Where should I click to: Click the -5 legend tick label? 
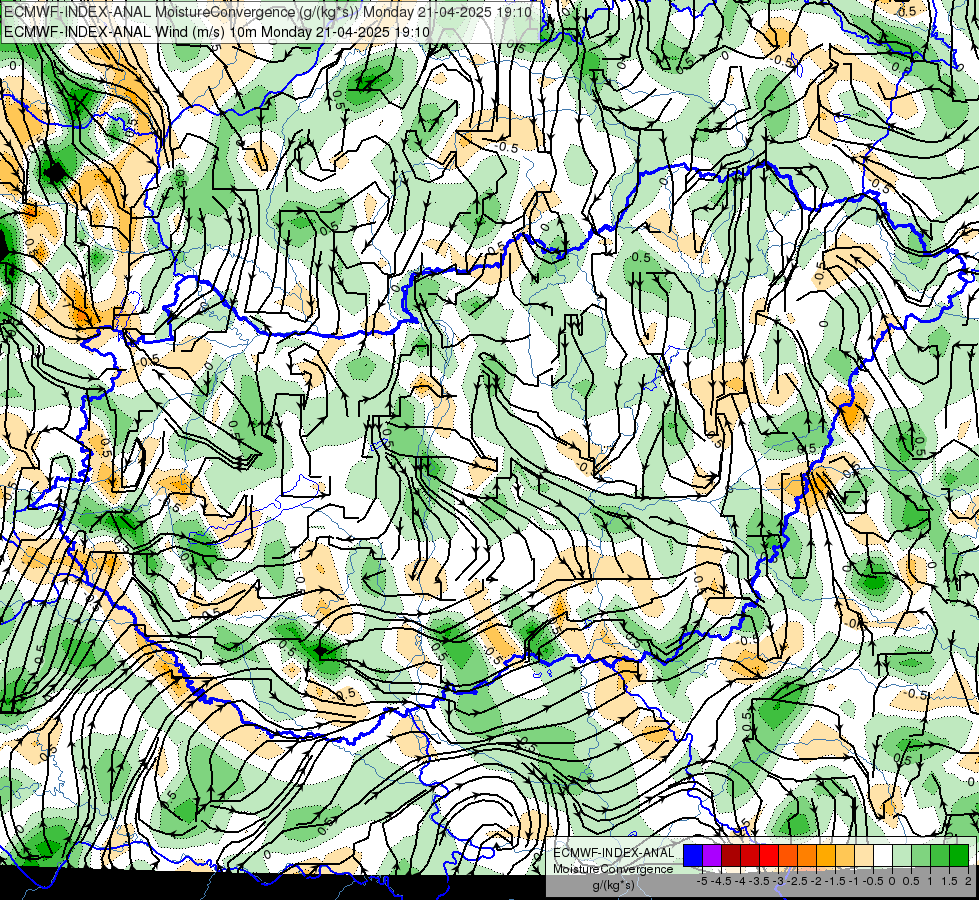702,881
